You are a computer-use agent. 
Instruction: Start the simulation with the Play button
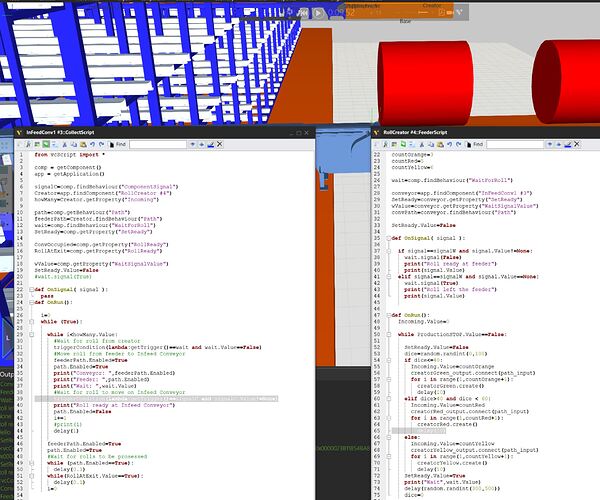coord(318,13)
